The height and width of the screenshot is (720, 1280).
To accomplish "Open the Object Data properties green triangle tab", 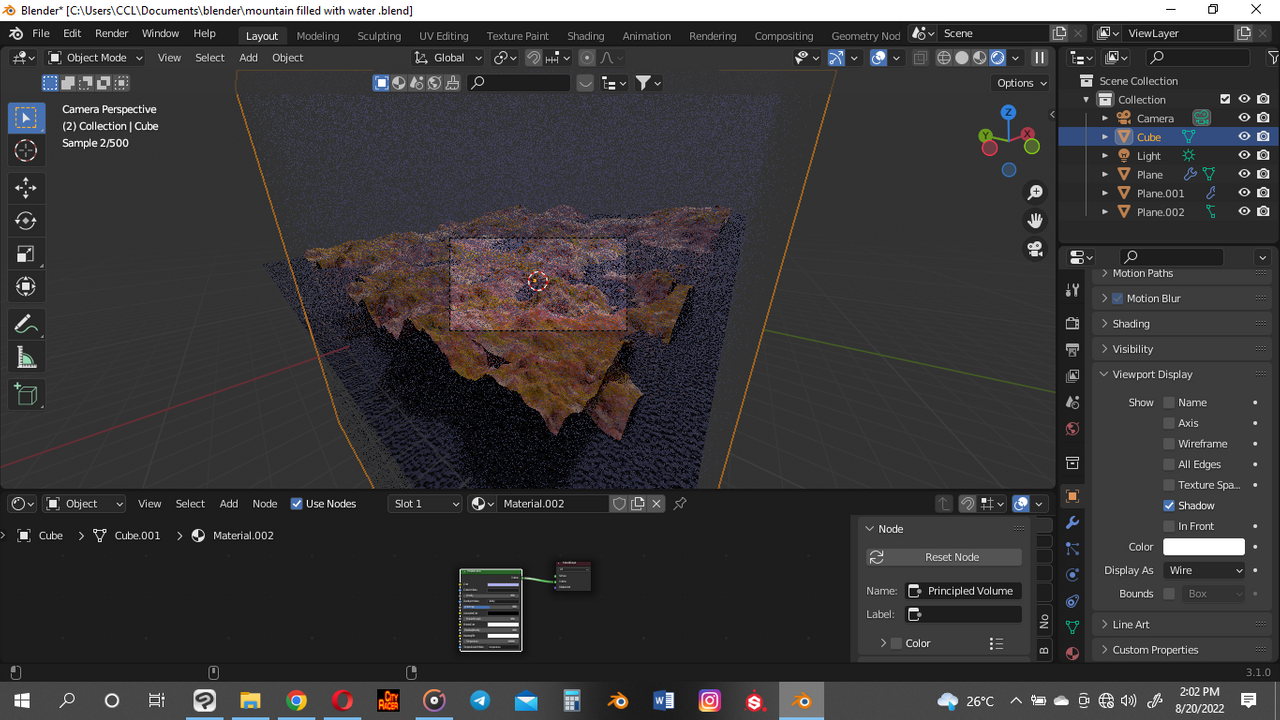I will 1072,627.
